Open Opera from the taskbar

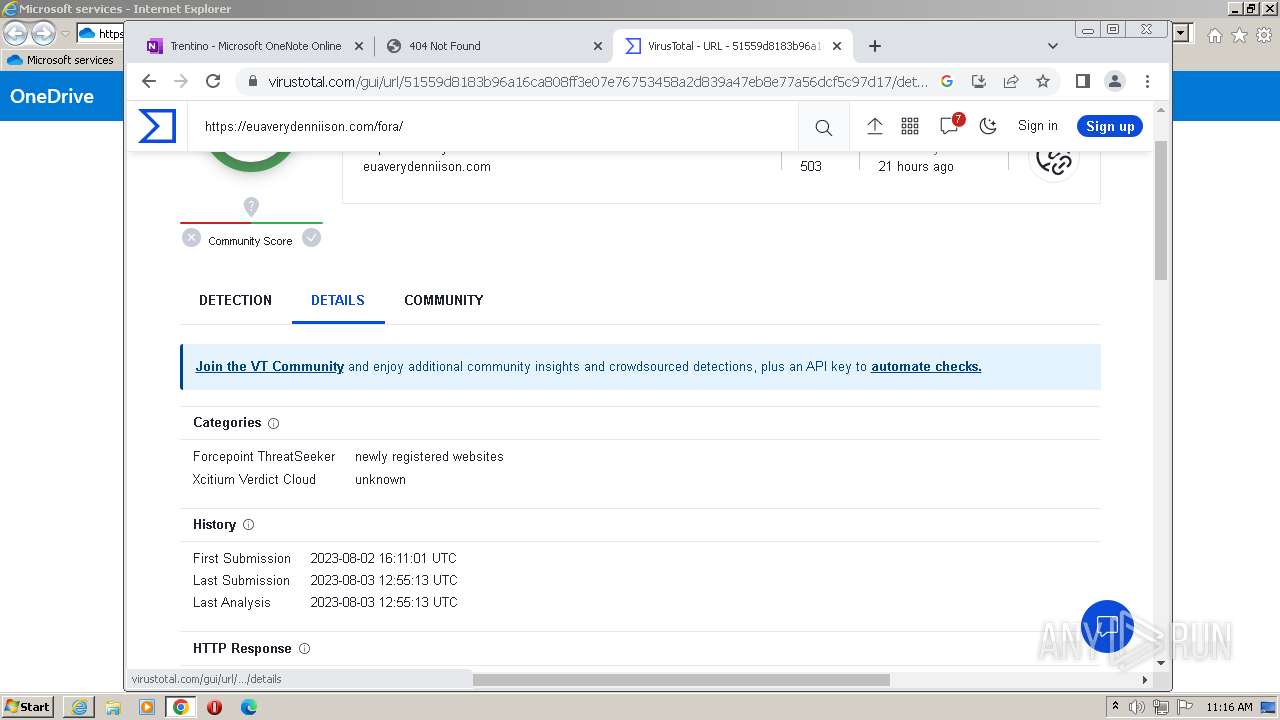tap(215, 707)
